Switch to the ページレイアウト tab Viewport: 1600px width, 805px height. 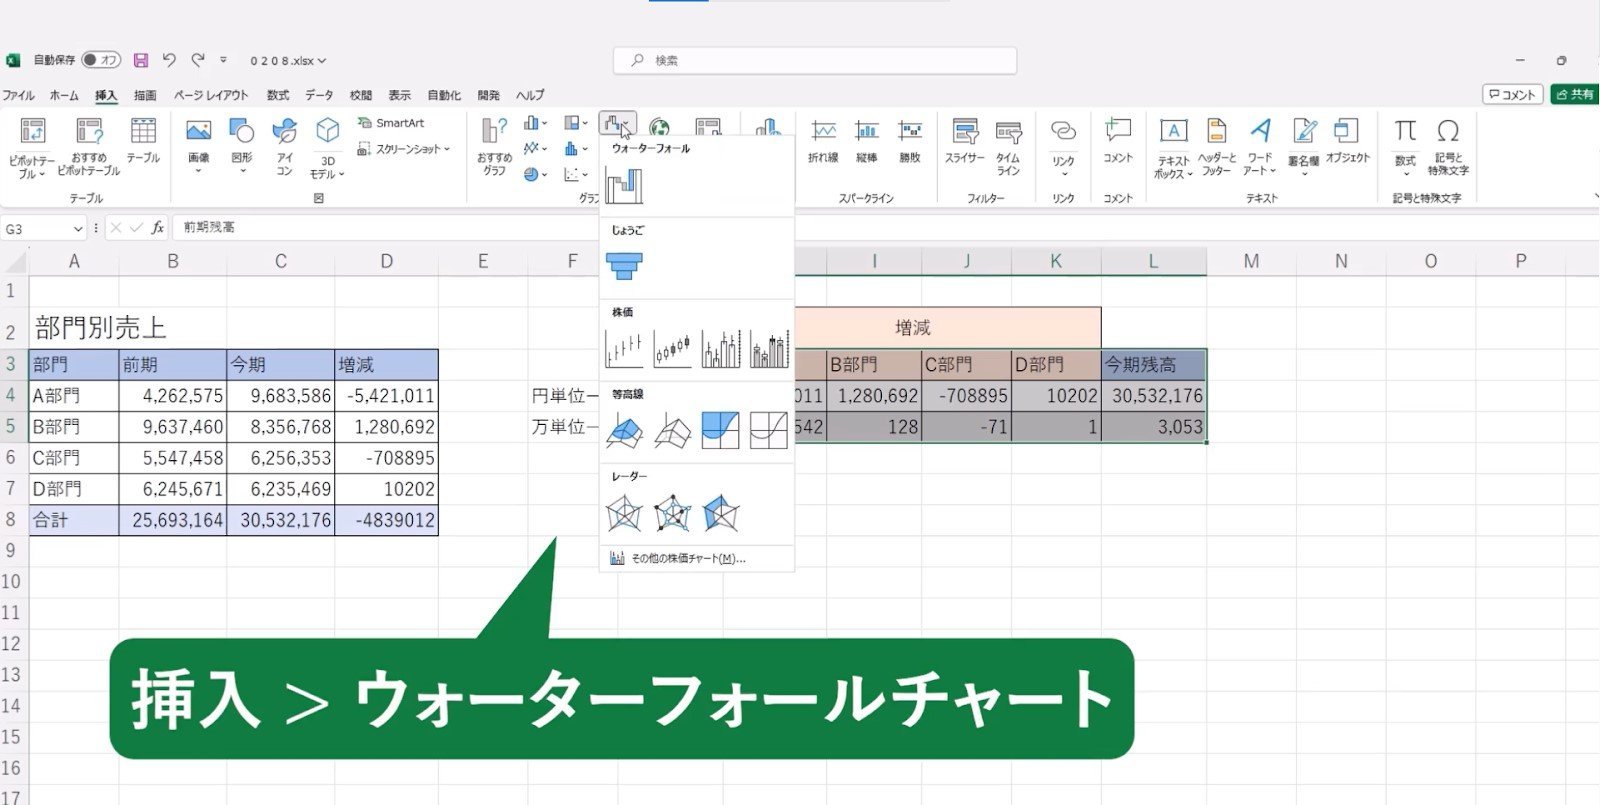pos(211,95)
